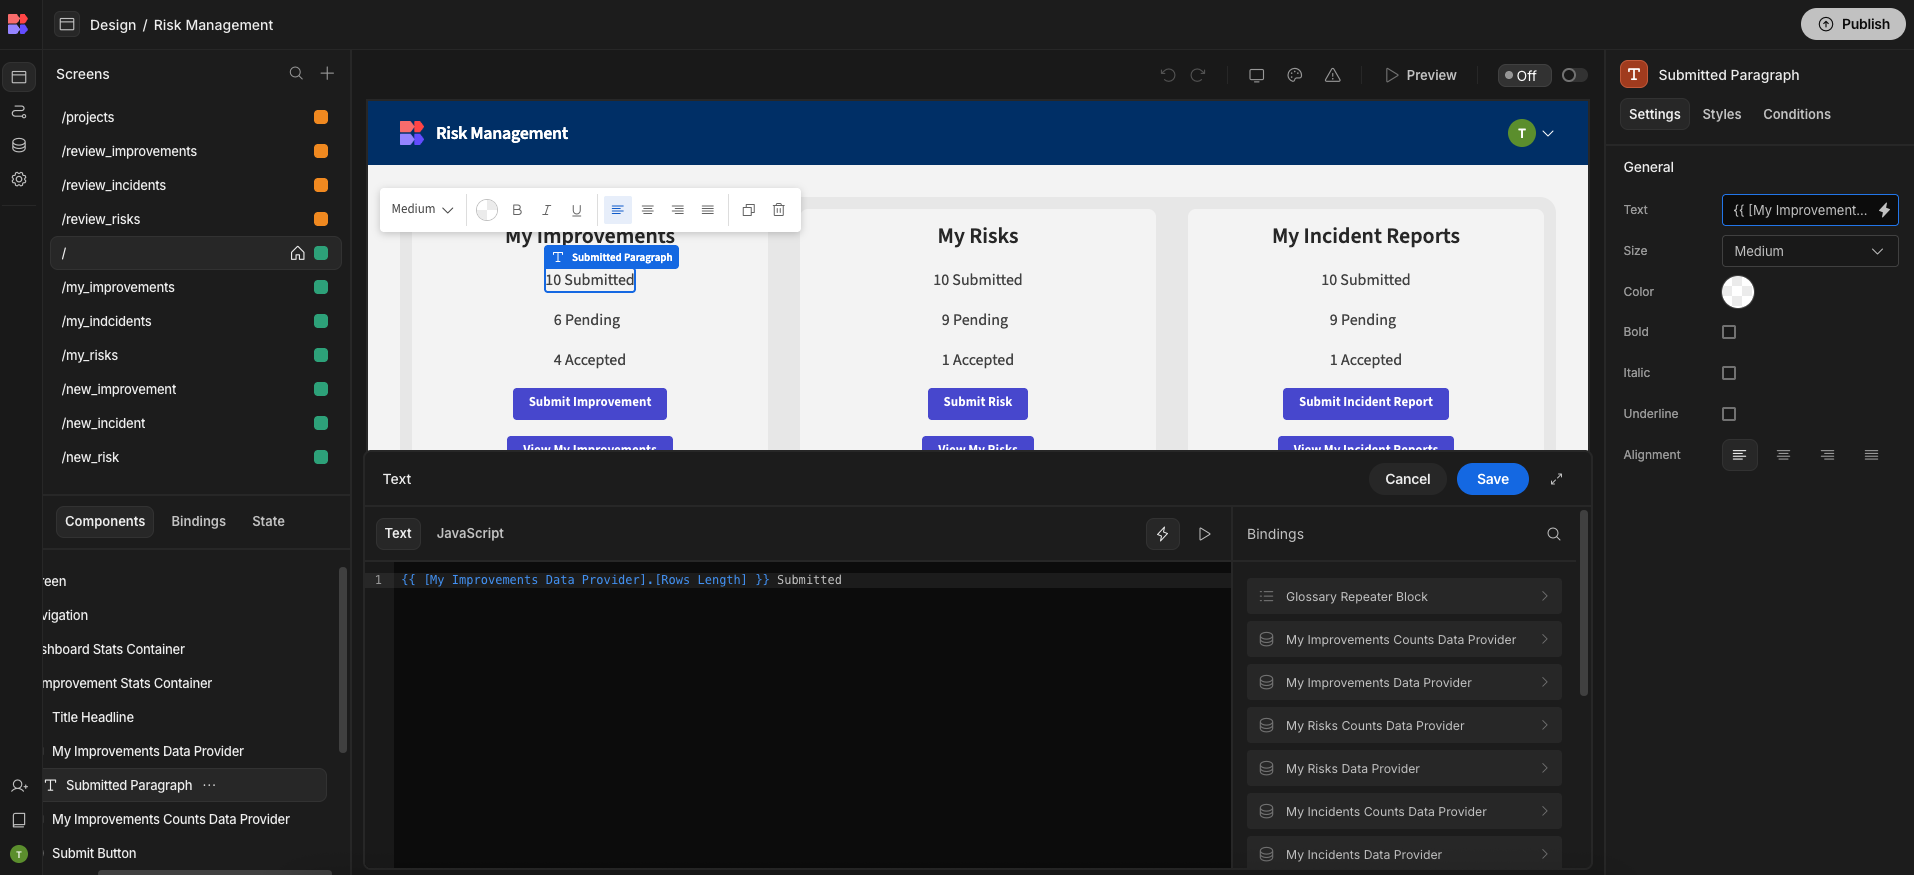Justify text in the floating toolbar
This screenshot has height=875, width=1914.
[708, 210]
